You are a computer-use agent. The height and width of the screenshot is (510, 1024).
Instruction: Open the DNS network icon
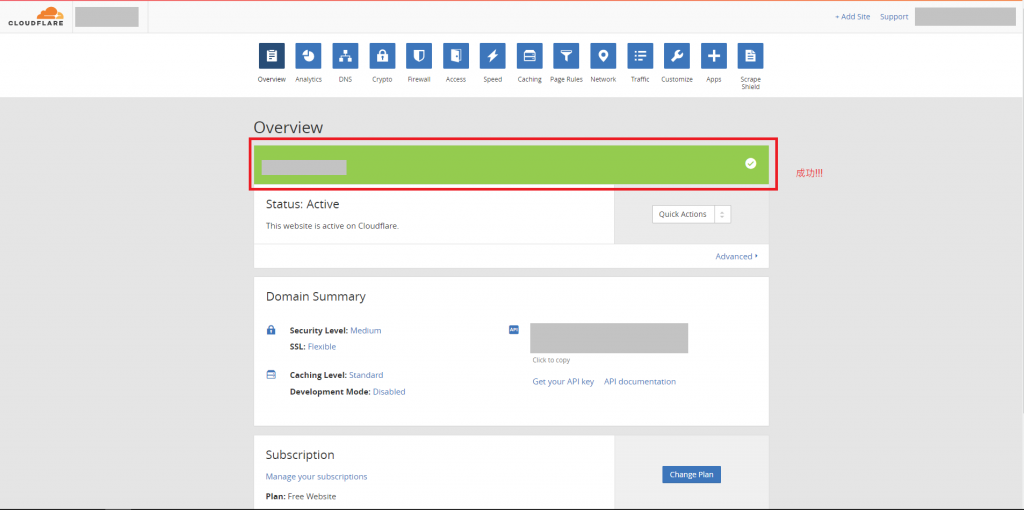345,56
